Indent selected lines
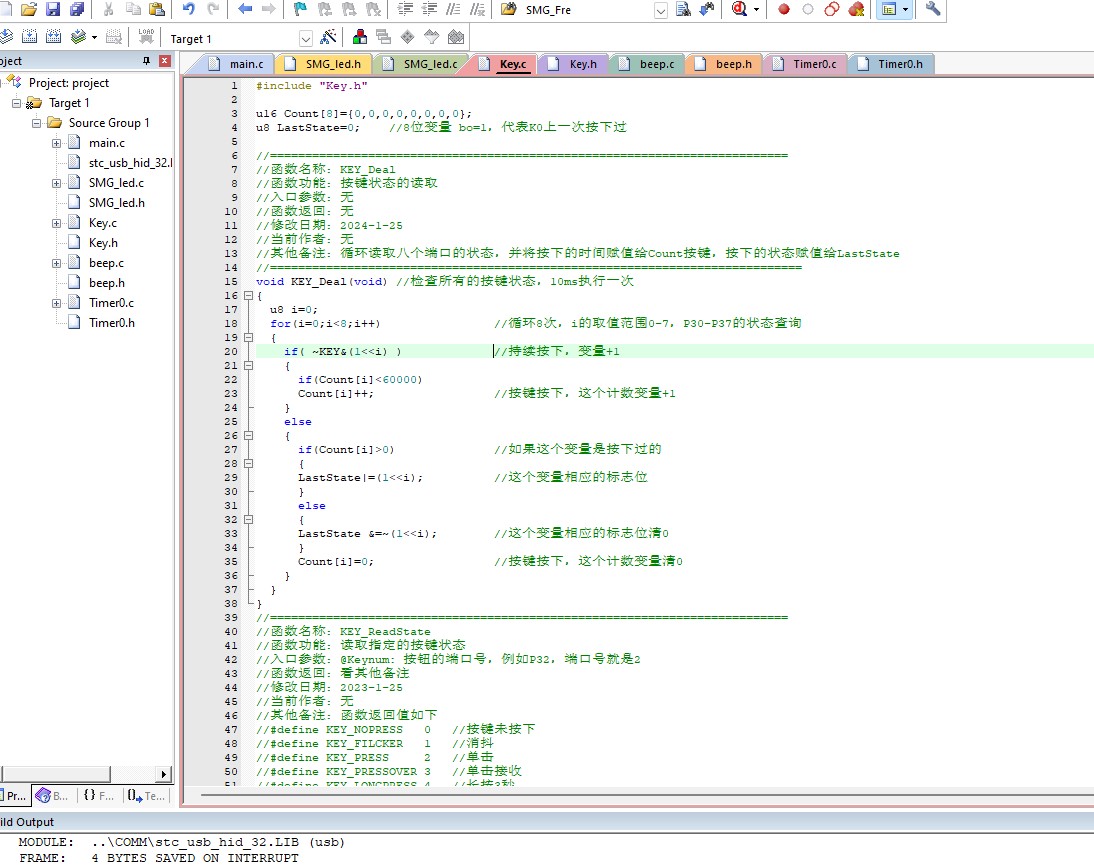The width and height of the screenshot is (1094, 865). [x=405, y=9]
